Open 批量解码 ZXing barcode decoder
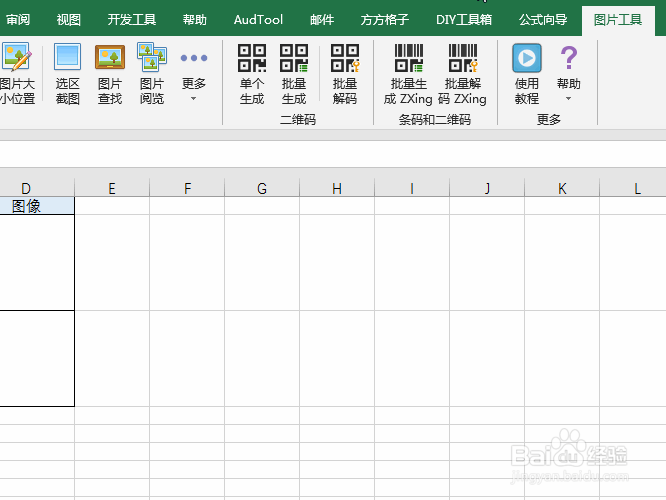The height and width of the screenshot is (500, 666). tap(462, 73)
